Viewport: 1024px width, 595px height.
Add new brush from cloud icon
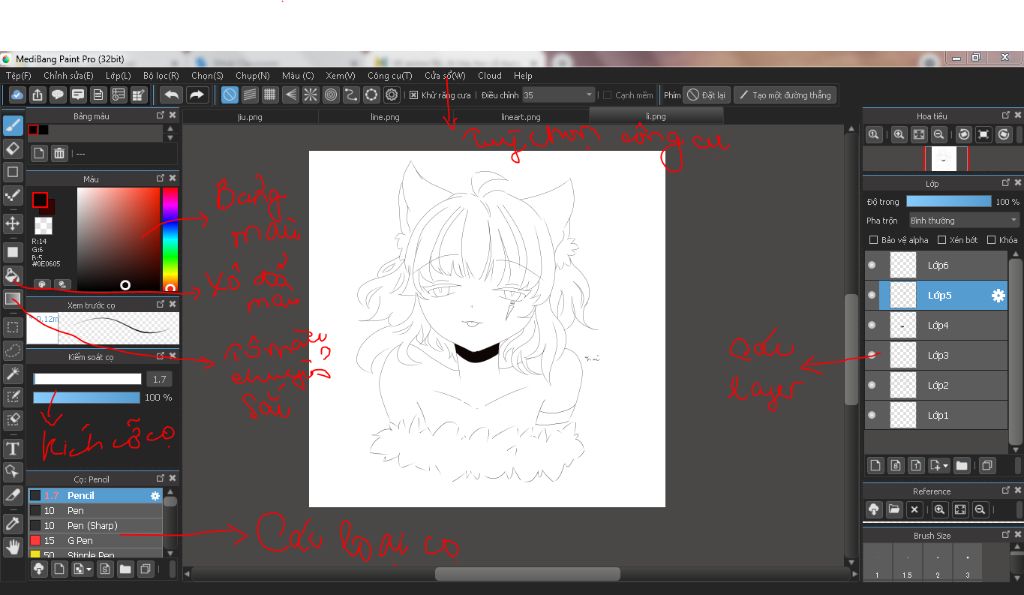tap(39, 569)
